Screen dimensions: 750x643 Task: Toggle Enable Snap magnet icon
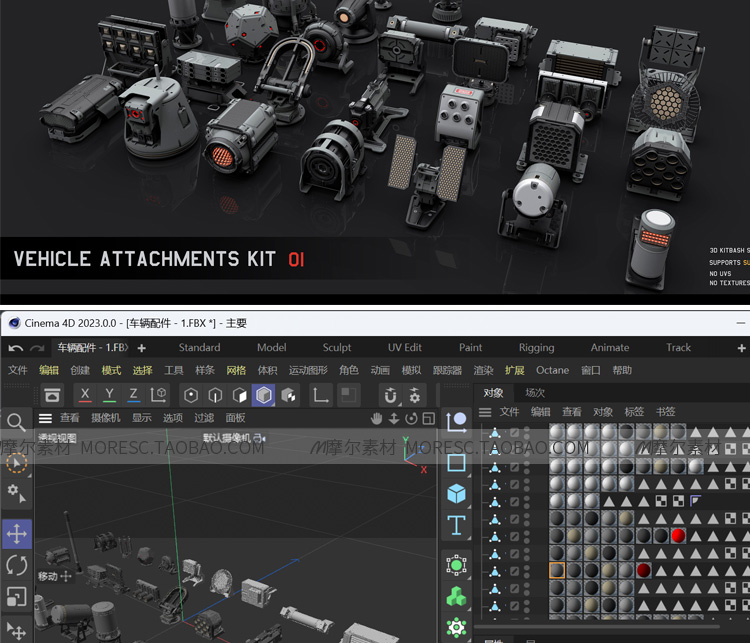point(390,395)
